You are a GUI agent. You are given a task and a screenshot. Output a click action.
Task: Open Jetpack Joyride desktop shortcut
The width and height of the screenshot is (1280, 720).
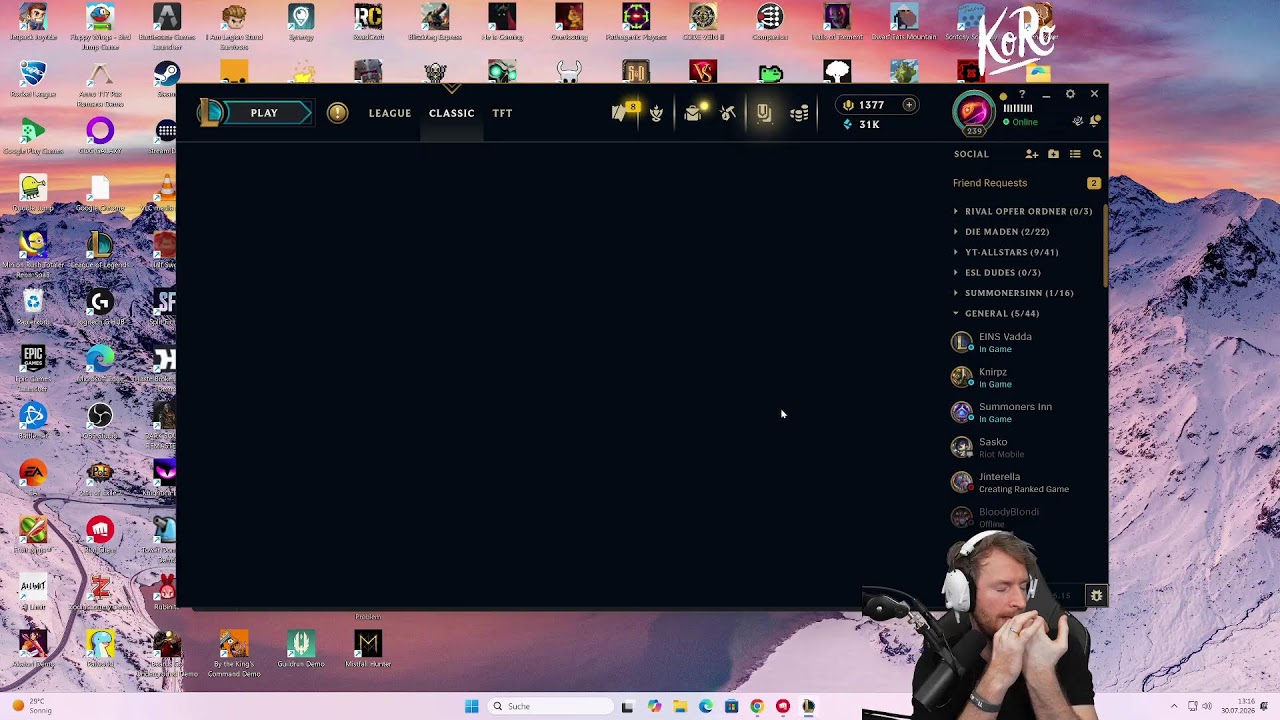pyautogui.click(x=33, y=22)
